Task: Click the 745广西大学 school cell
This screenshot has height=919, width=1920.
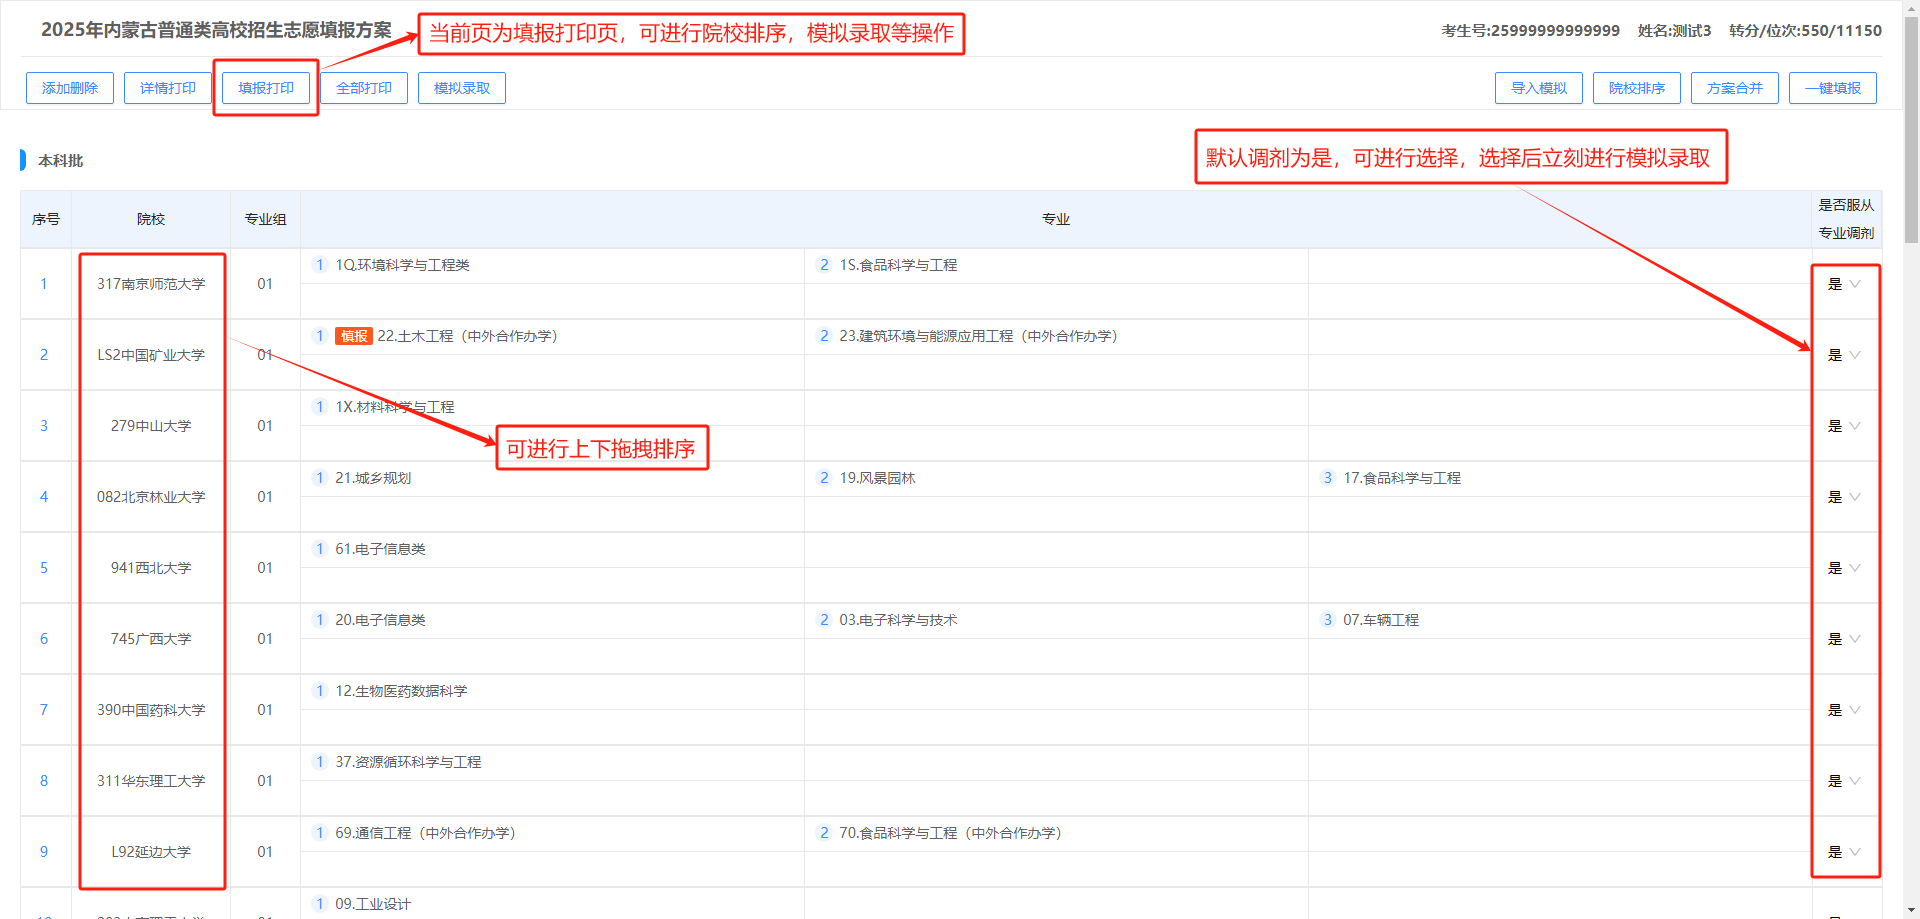Action: pos(151,639)
